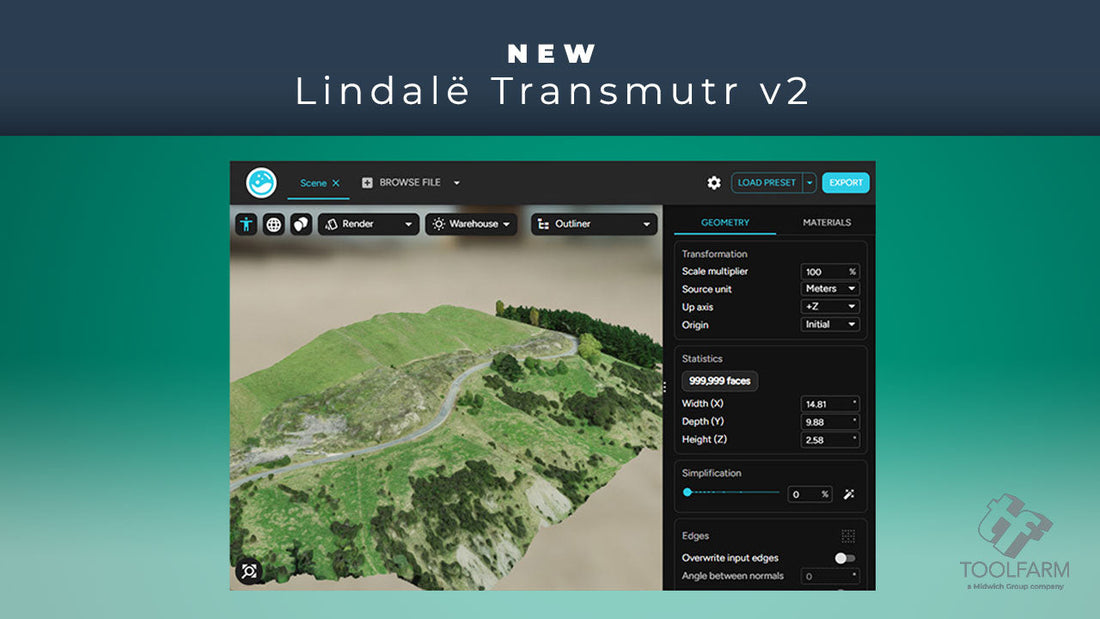Switch to the MATERIALS tab
This screenshot has height=619, width=1100.
point(826,222)
